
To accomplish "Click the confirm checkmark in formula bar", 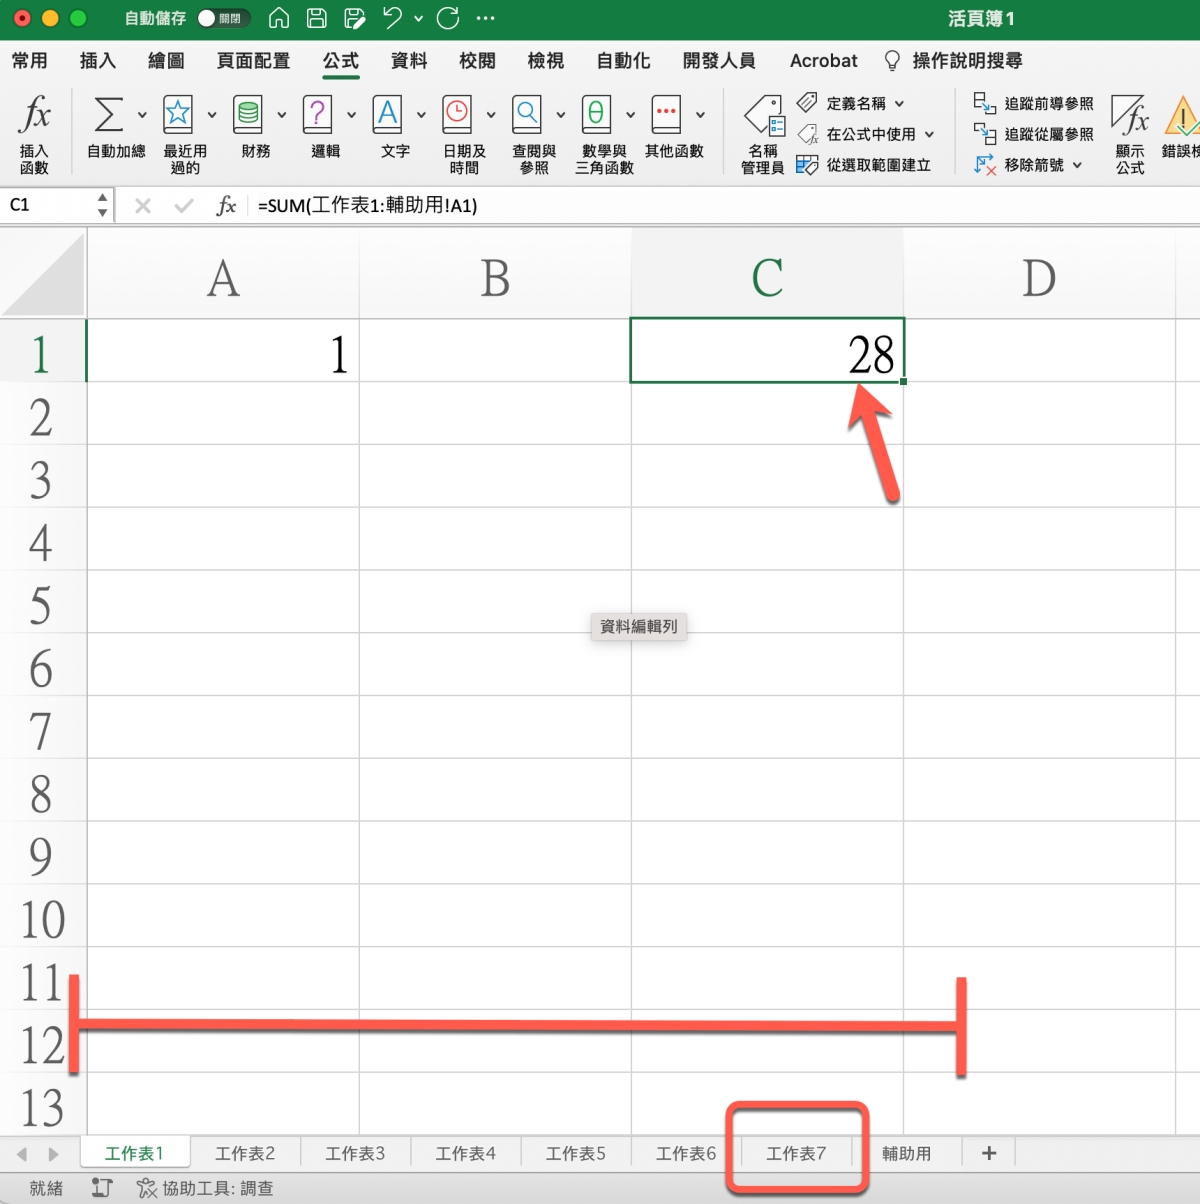I will point(183,205).
